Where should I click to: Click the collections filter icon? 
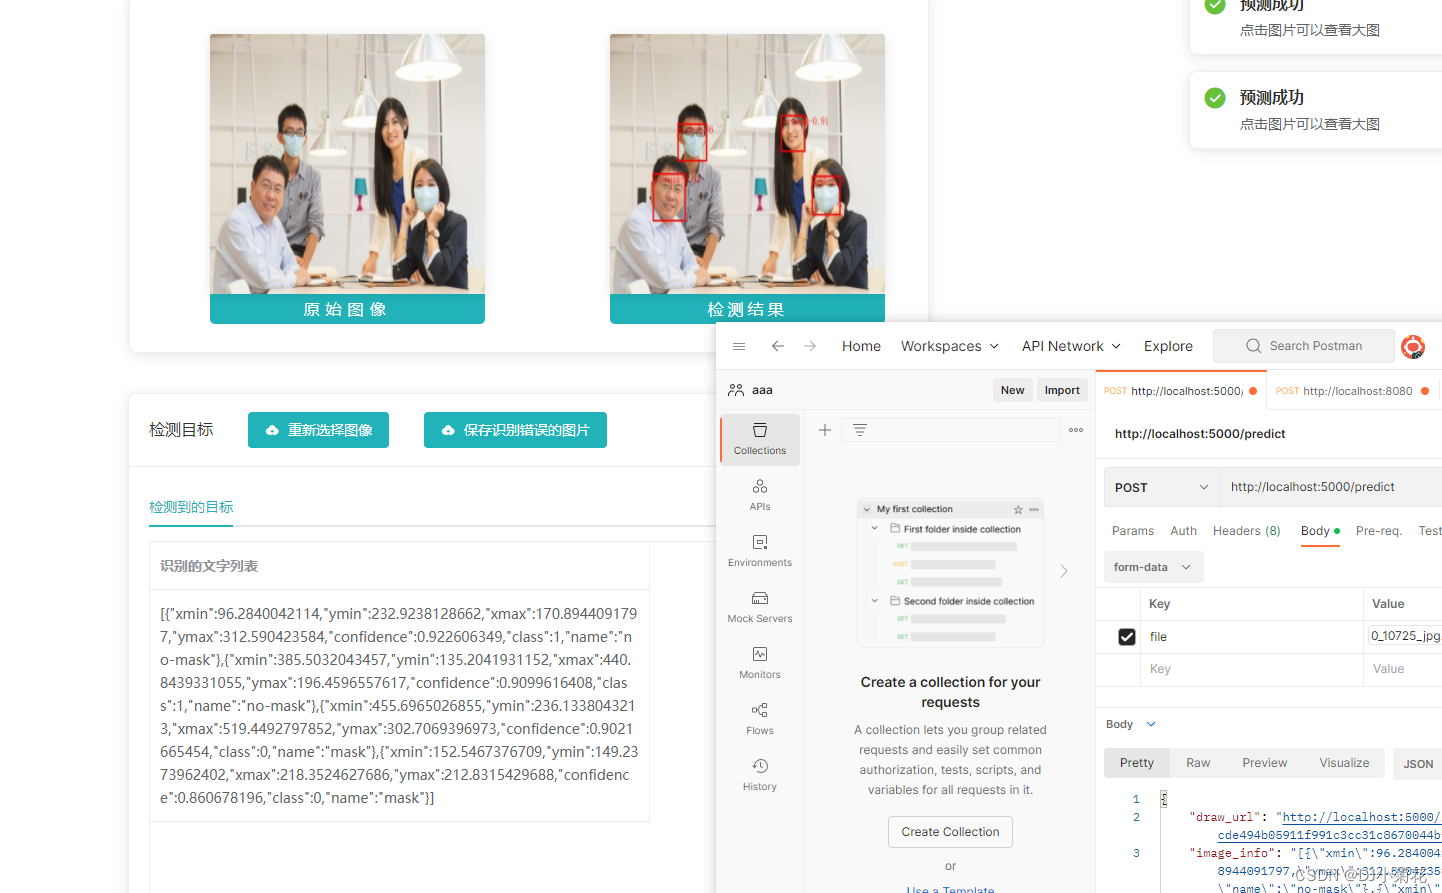(860, 430)
